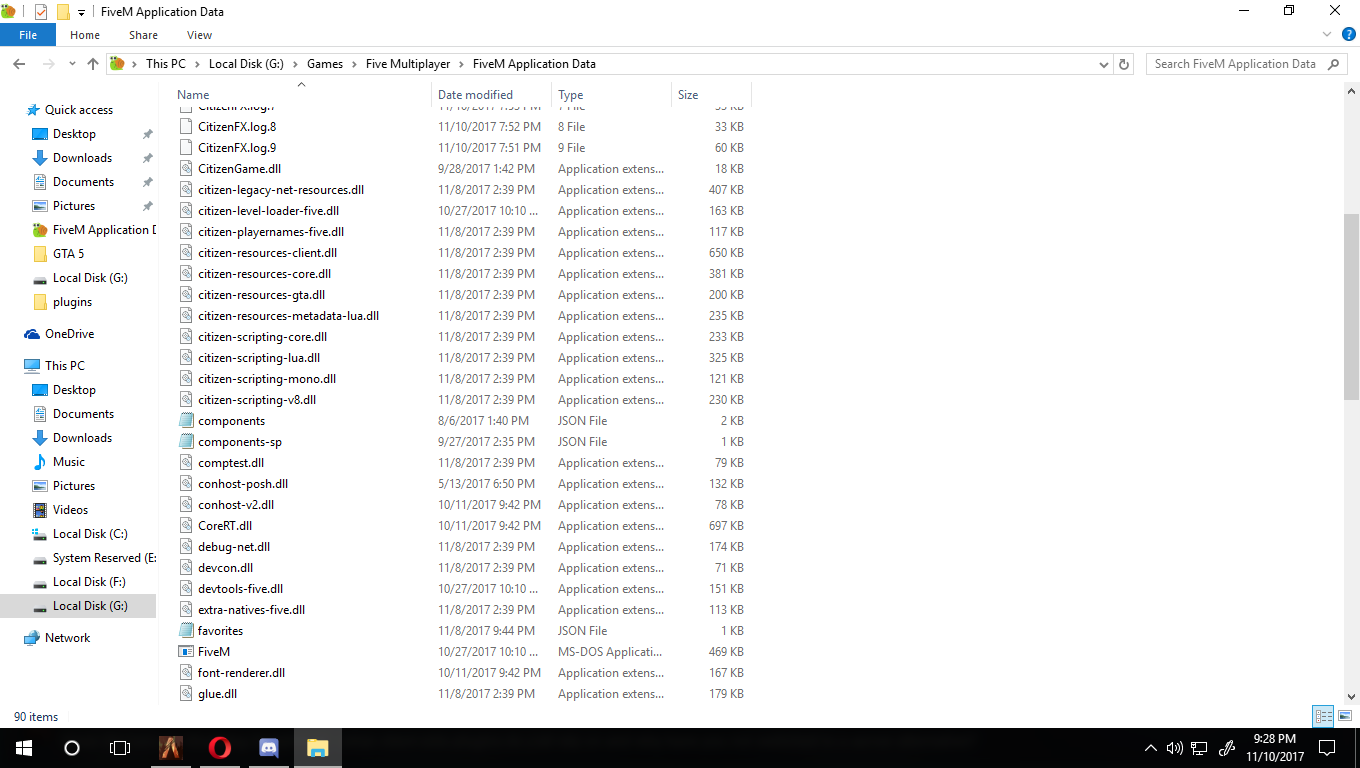The image size is (1360, 768).
Task: Click the refresh button beside address bar
Action: point(1124,64)
